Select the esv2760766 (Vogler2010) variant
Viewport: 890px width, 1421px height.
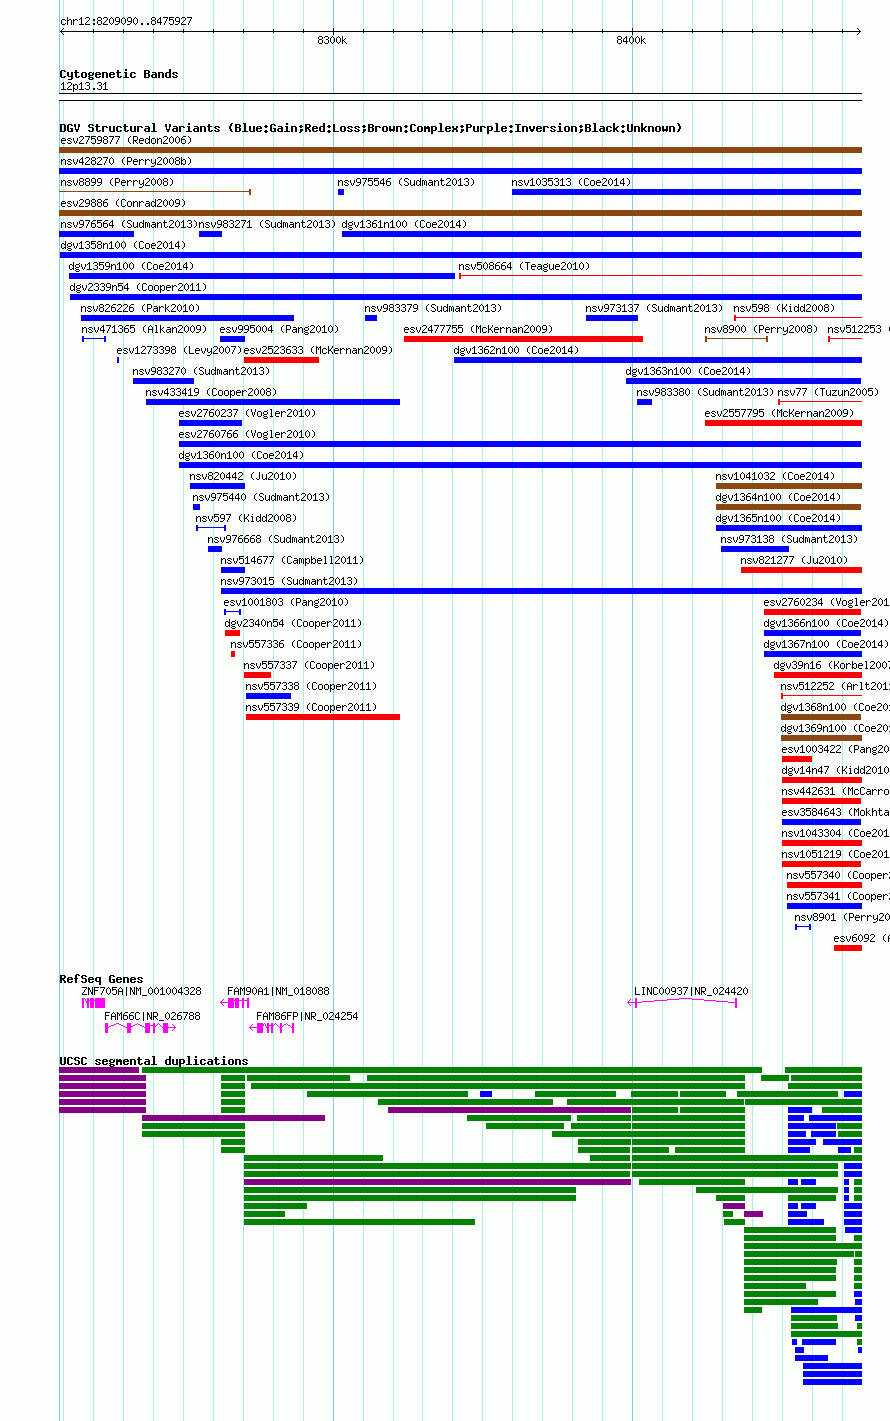pos(246,434)
